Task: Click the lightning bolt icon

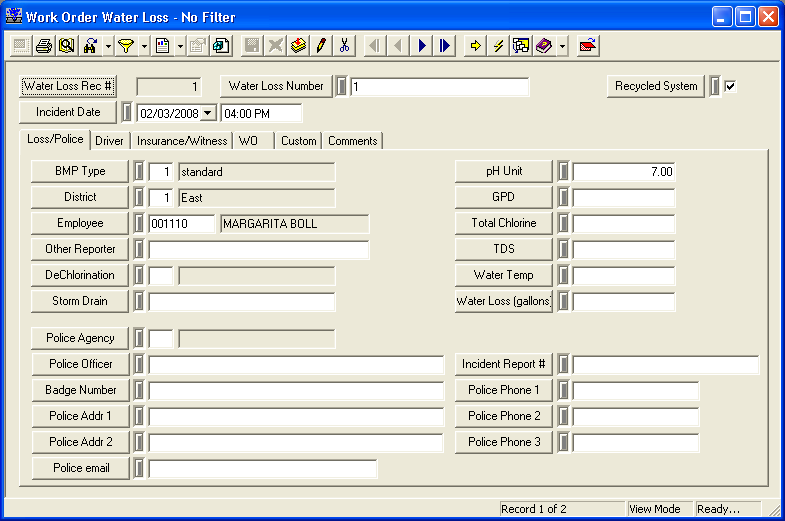Action: (498, 46)
